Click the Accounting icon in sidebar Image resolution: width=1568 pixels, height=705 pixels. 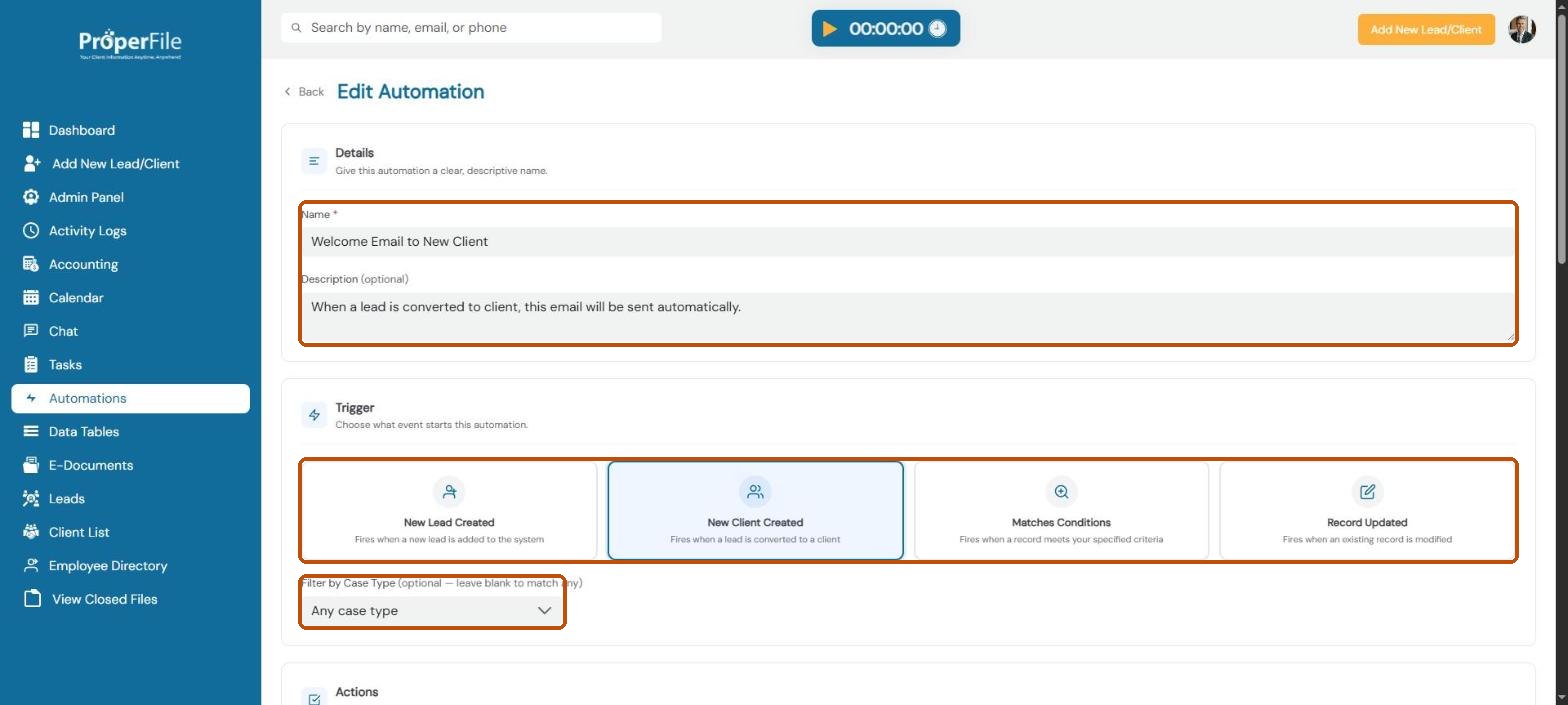coord(31,264)
